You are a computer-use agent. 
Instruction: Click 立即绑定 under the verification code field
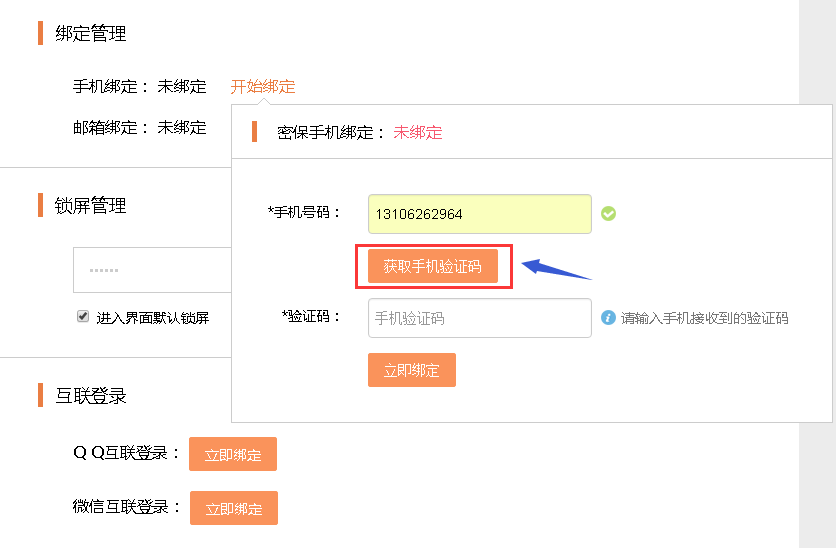[412, 370]
